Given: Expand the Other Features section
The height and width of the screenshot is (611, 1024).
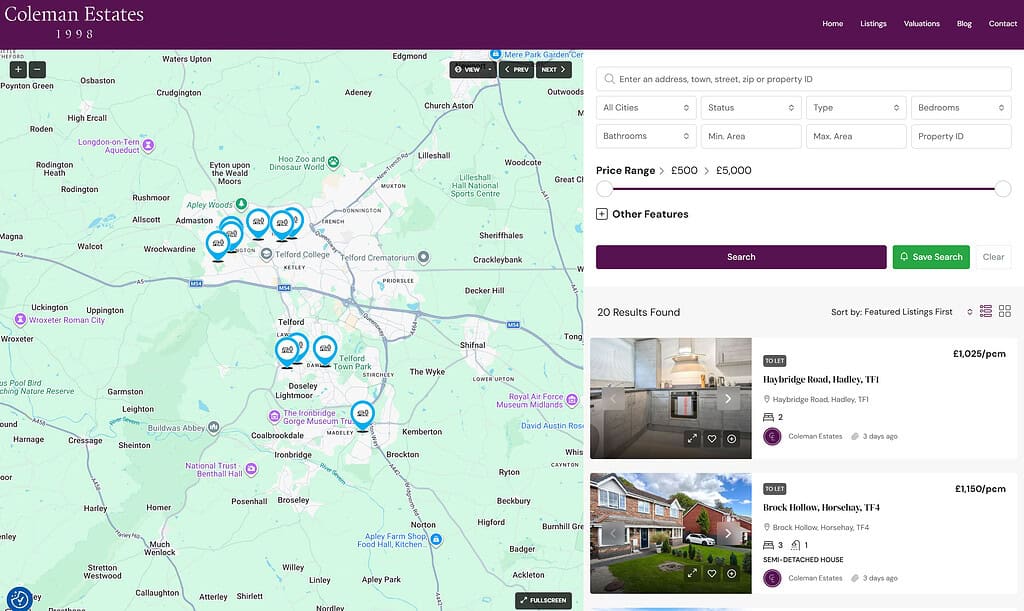Looking at the screenshot, I should [642, 214].
